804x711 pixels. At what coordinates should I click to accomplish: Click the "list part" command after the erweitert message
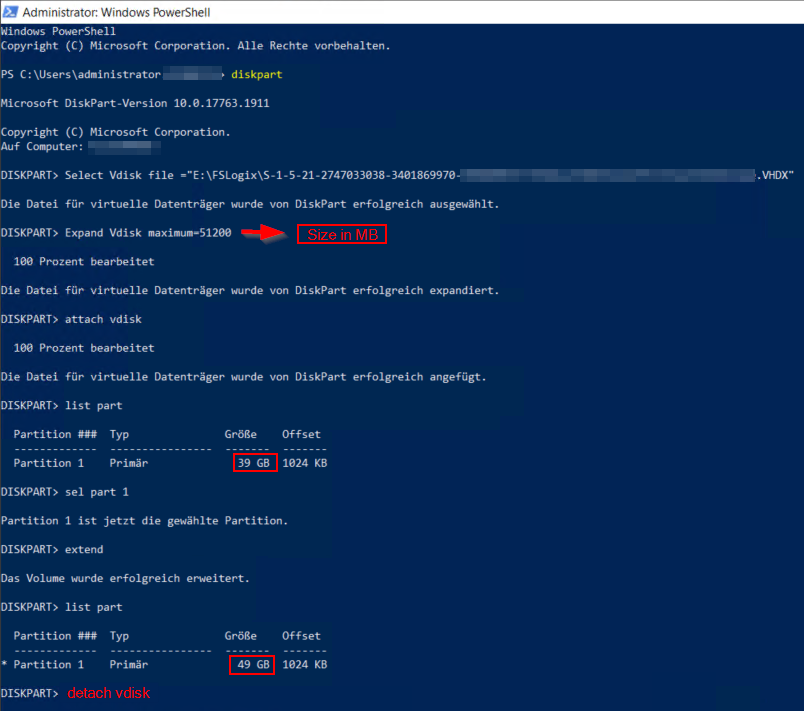point(93,607)
